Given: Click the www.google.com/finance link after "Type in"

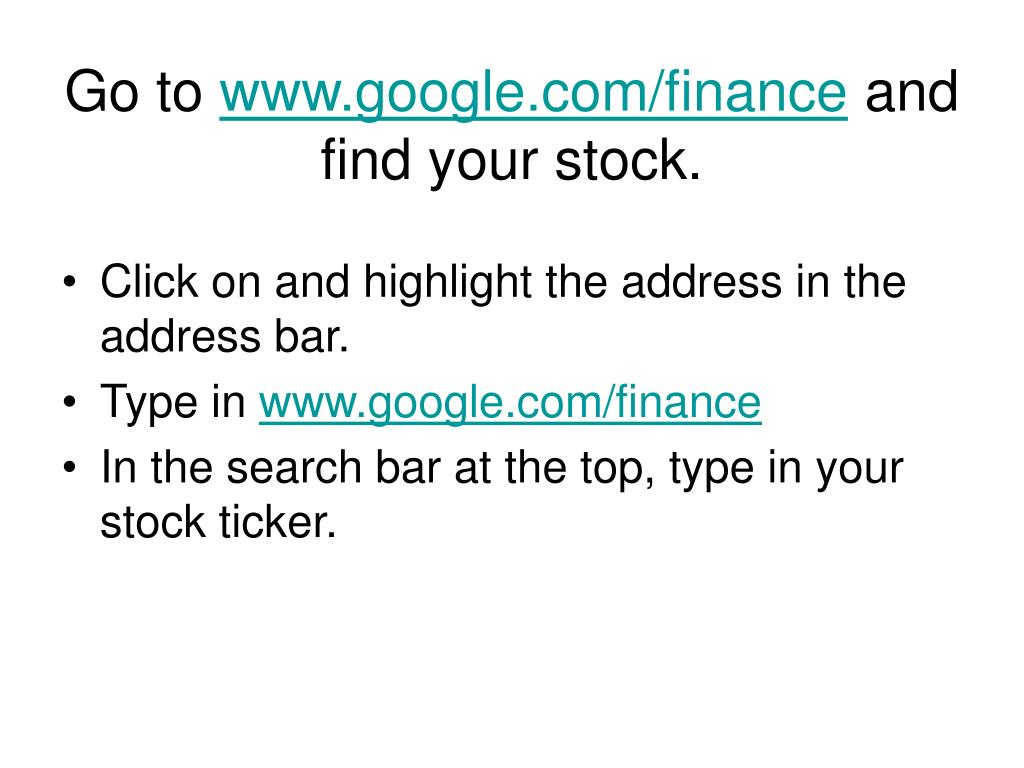Looking at the screenshot, I should point(510,403).
